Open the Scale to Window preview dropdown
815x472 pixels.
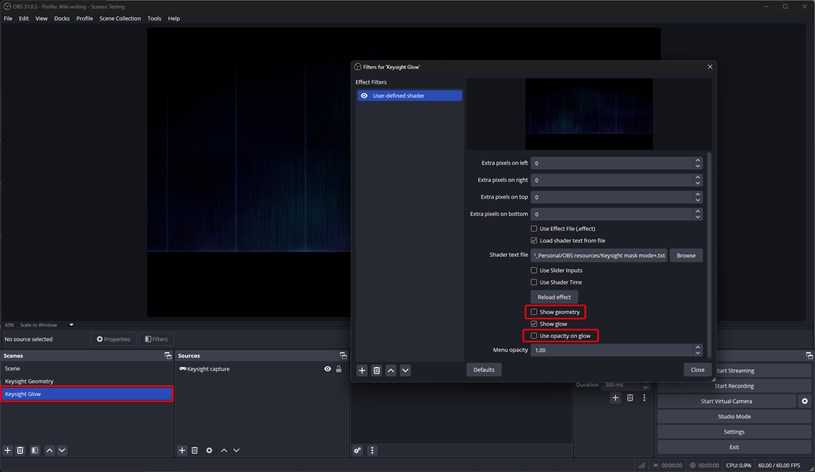coord(71,325)
